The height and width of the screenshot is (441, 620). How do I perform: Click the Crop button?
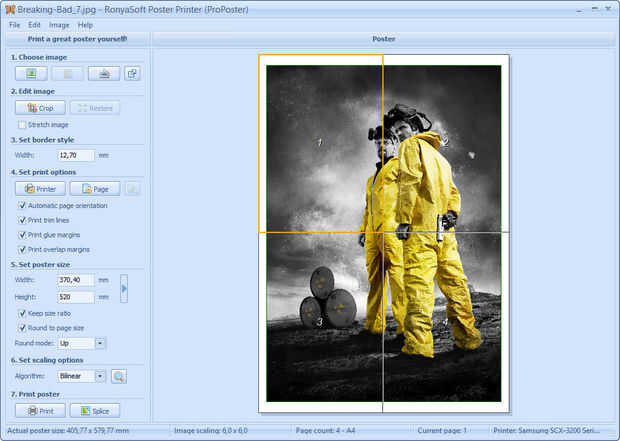[40, 108]
